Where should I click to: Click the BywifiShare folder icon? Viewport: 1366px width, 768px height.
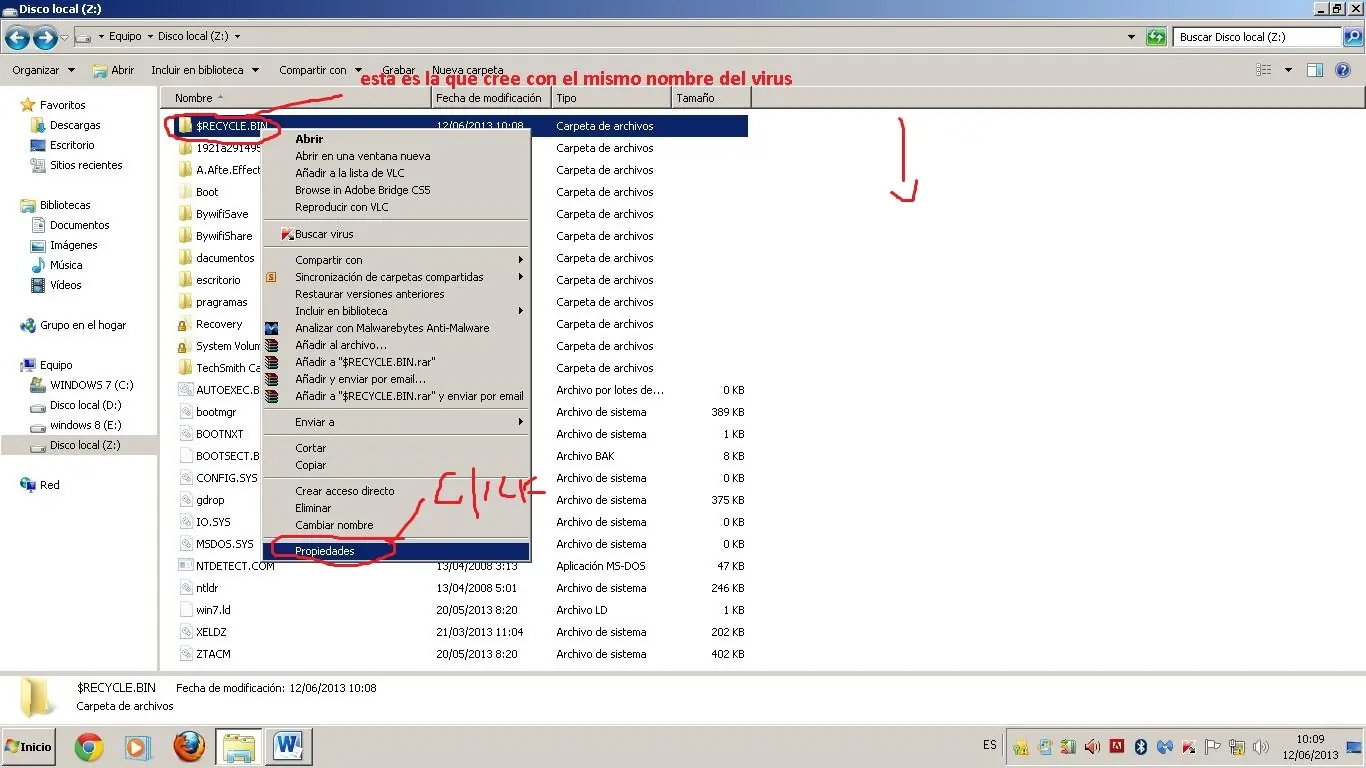pyautogui.click(x=185, y=236)
